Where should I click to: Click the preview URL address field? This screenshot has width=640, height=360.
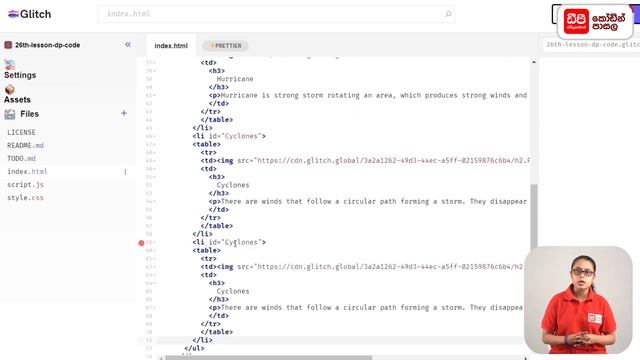click(592, 44)
